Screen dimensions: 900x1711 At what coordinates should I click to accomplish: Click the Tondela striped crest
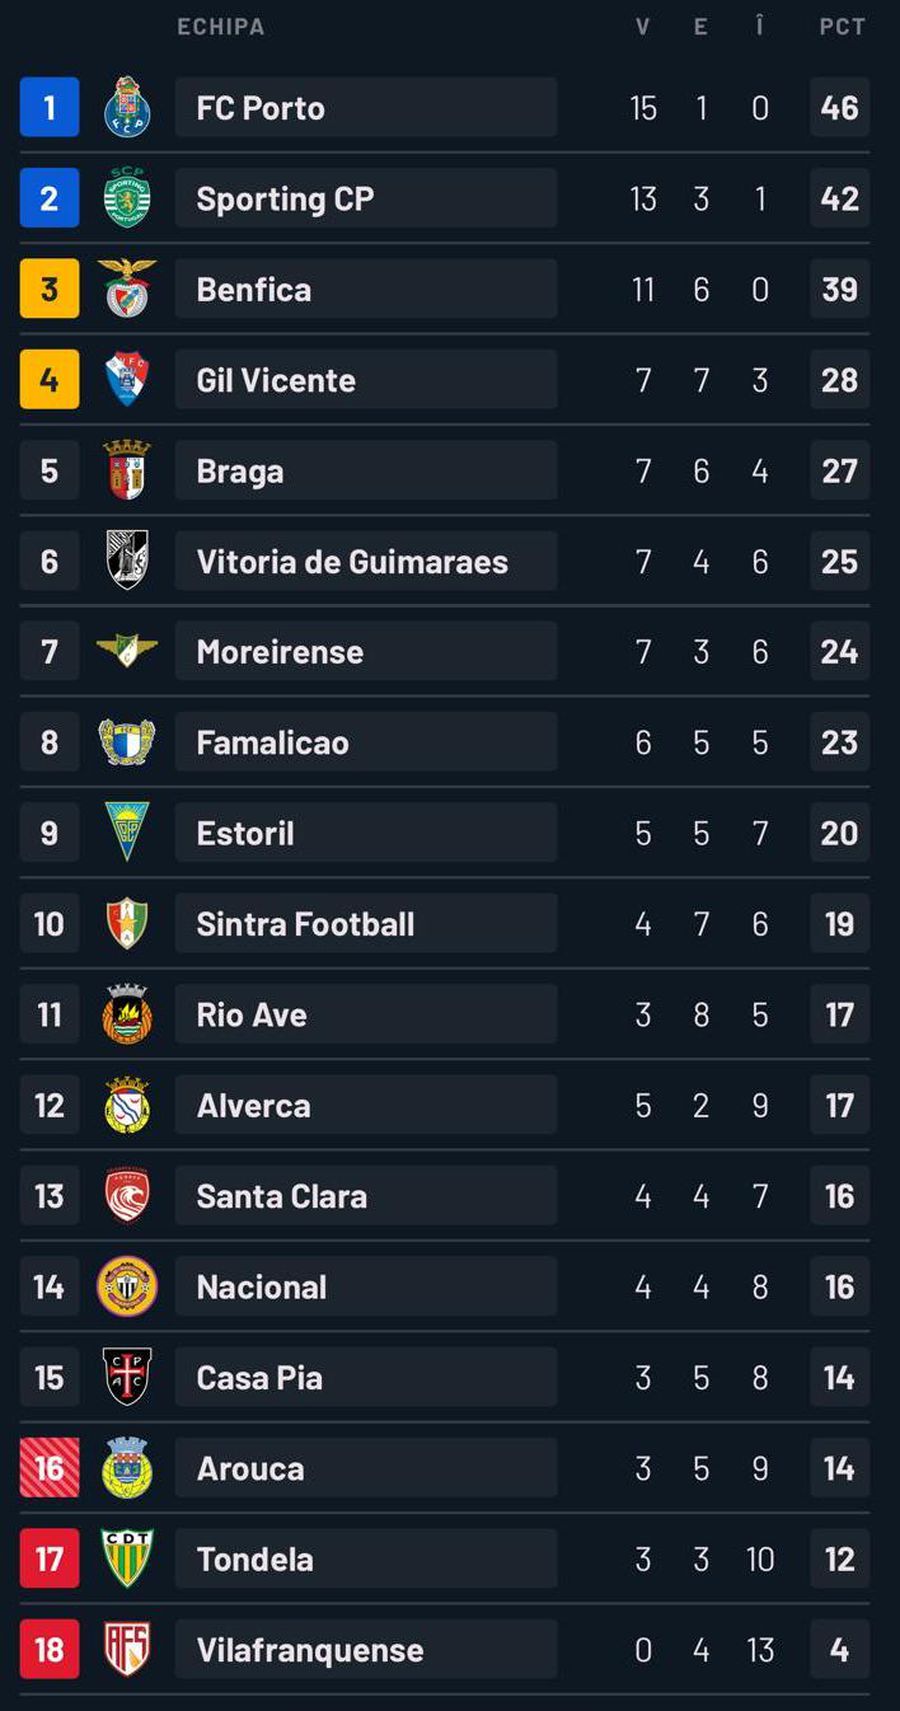click(x=127, y=1558)
